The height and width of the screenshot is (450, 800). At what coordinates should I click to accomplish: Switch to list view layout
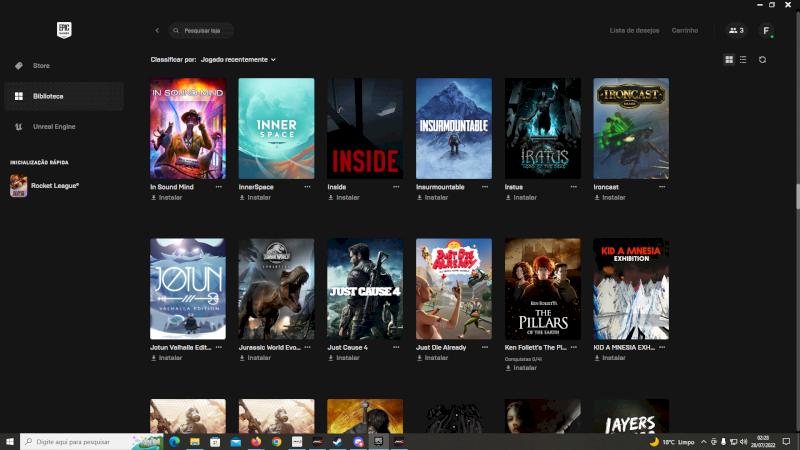[x=742, y=60]
